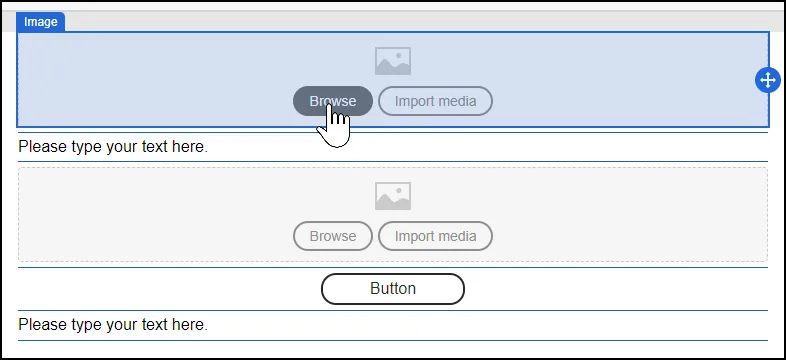The width and height of the screenshot is (786, 360).
Task: Click the rounded 'Button' element
Action: (x=392, y=289)
